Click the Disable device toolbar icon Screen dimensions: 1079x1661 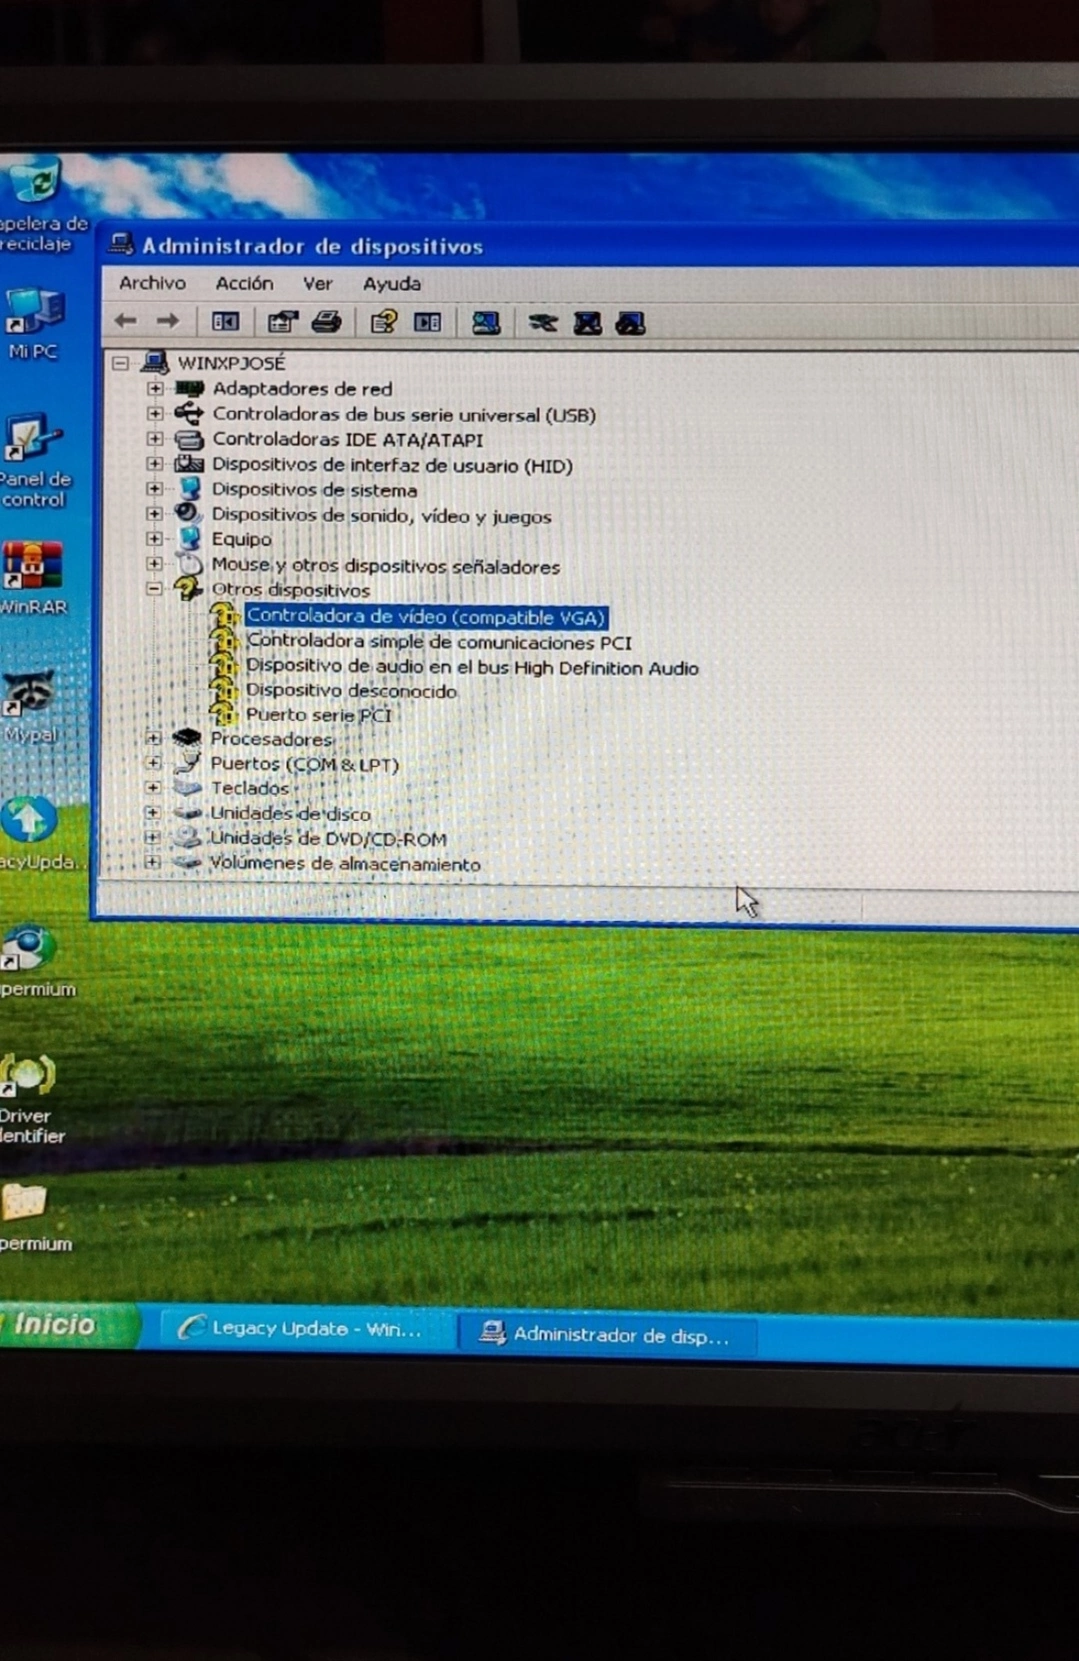tap(587, 323)
